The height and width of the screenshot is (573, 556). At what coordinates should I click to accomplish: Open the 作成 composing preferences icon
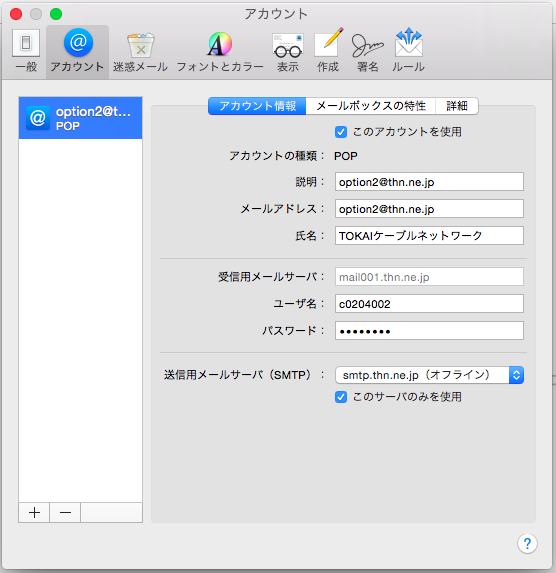(x=328, y=51)
